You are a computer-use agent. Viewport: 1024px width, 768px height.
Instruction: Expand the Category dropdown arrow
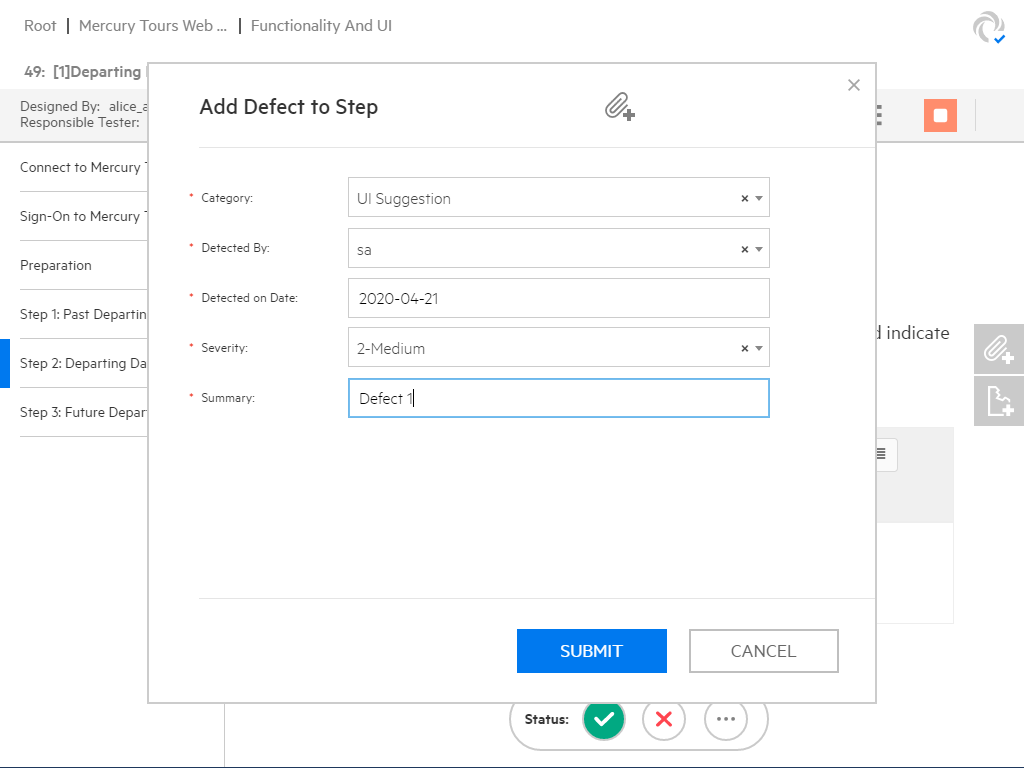pos(759,199)
